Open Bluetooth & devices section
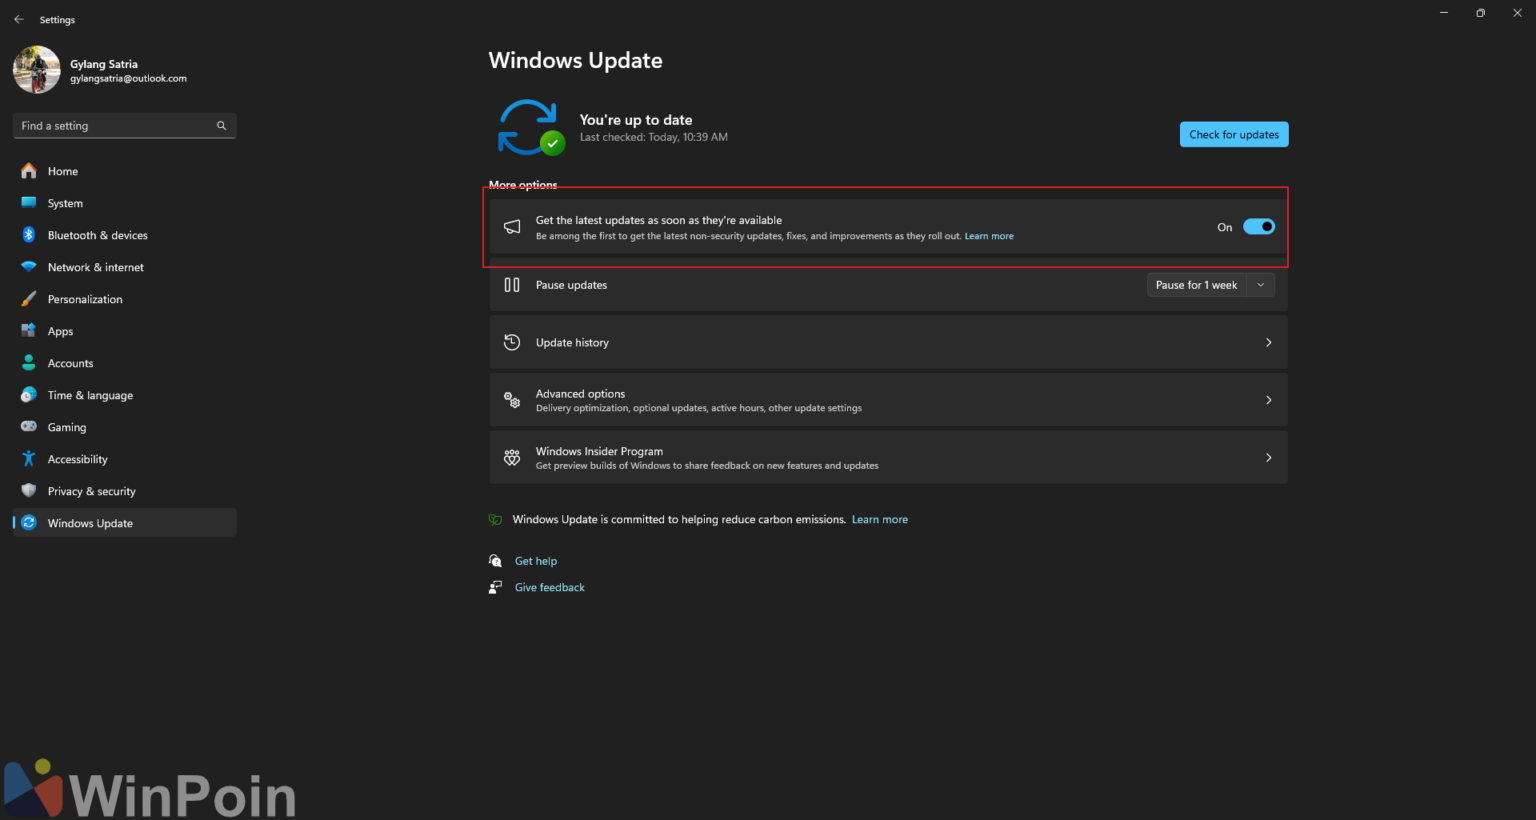1536x820 pixels. click(x=125, y=235)
